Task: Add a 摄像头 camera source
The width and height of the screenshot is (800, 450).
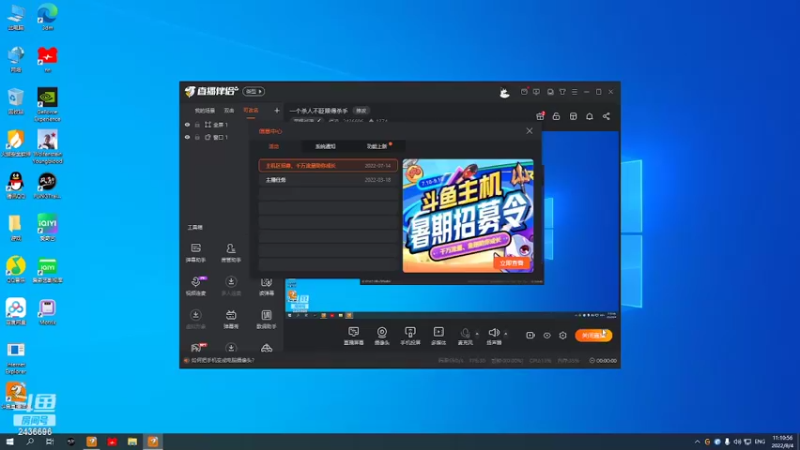Action: [382, 336]
